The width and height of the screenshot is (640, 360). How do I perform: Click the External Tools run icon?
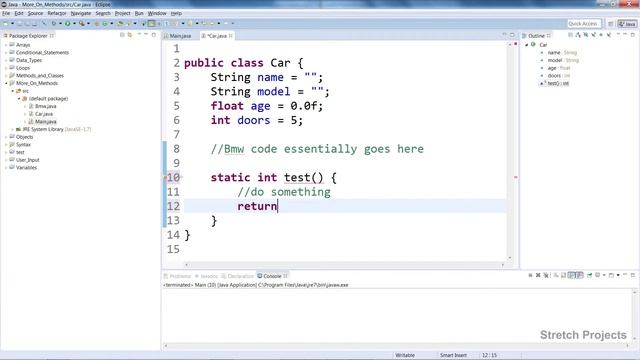82,24
